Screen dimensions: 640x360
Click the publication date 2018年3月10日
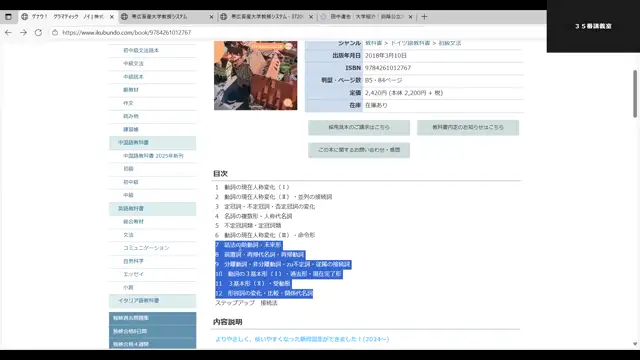point(386,56)
